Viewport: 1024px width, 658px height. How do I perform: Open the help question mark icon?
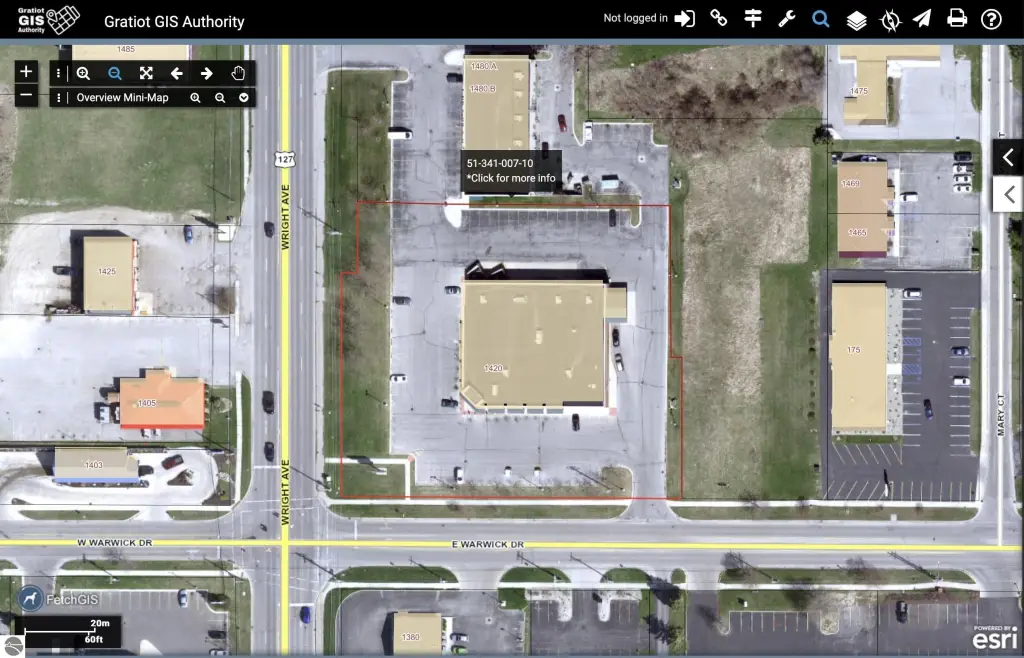(991, 19)
